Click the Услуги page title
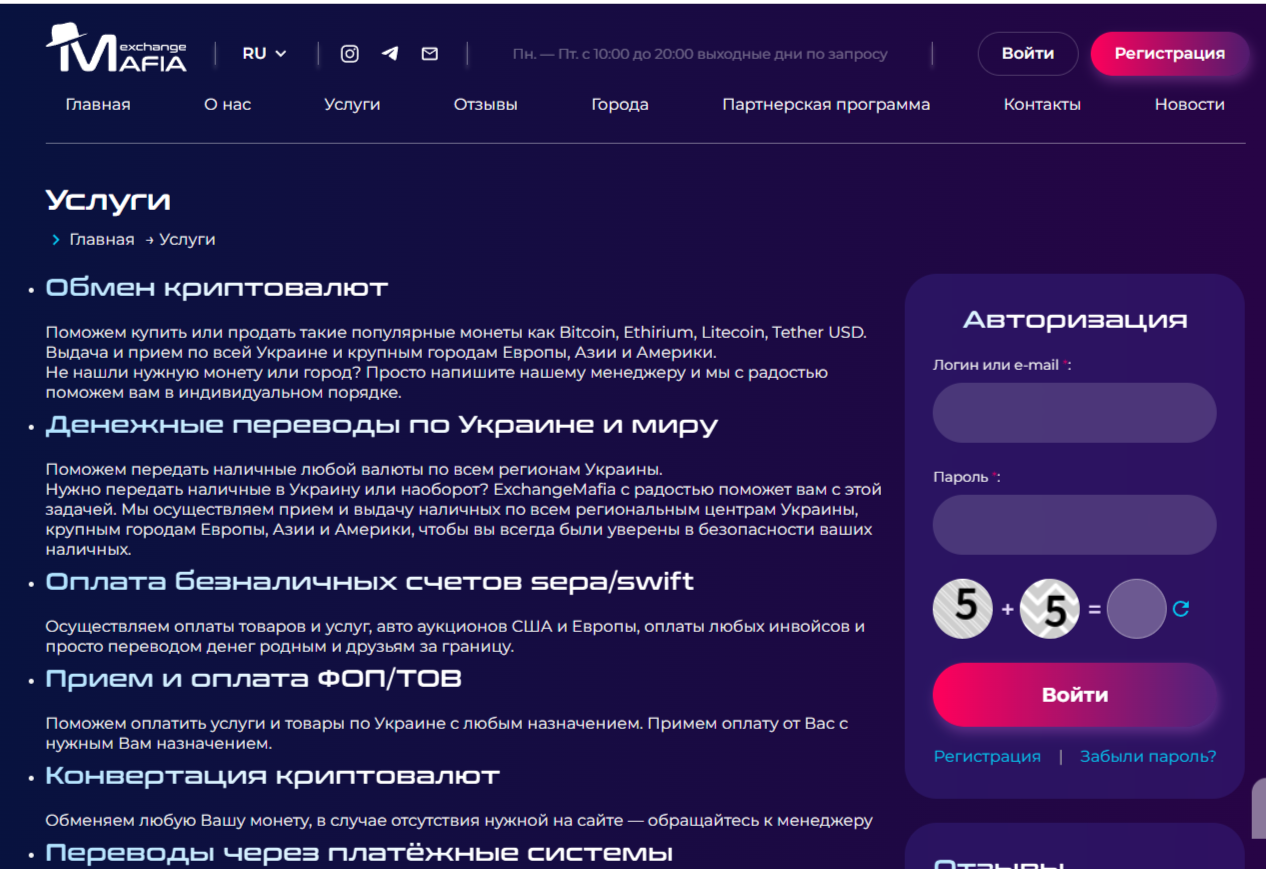Screen dimensions: 1266x869 [x=108, y=200]
